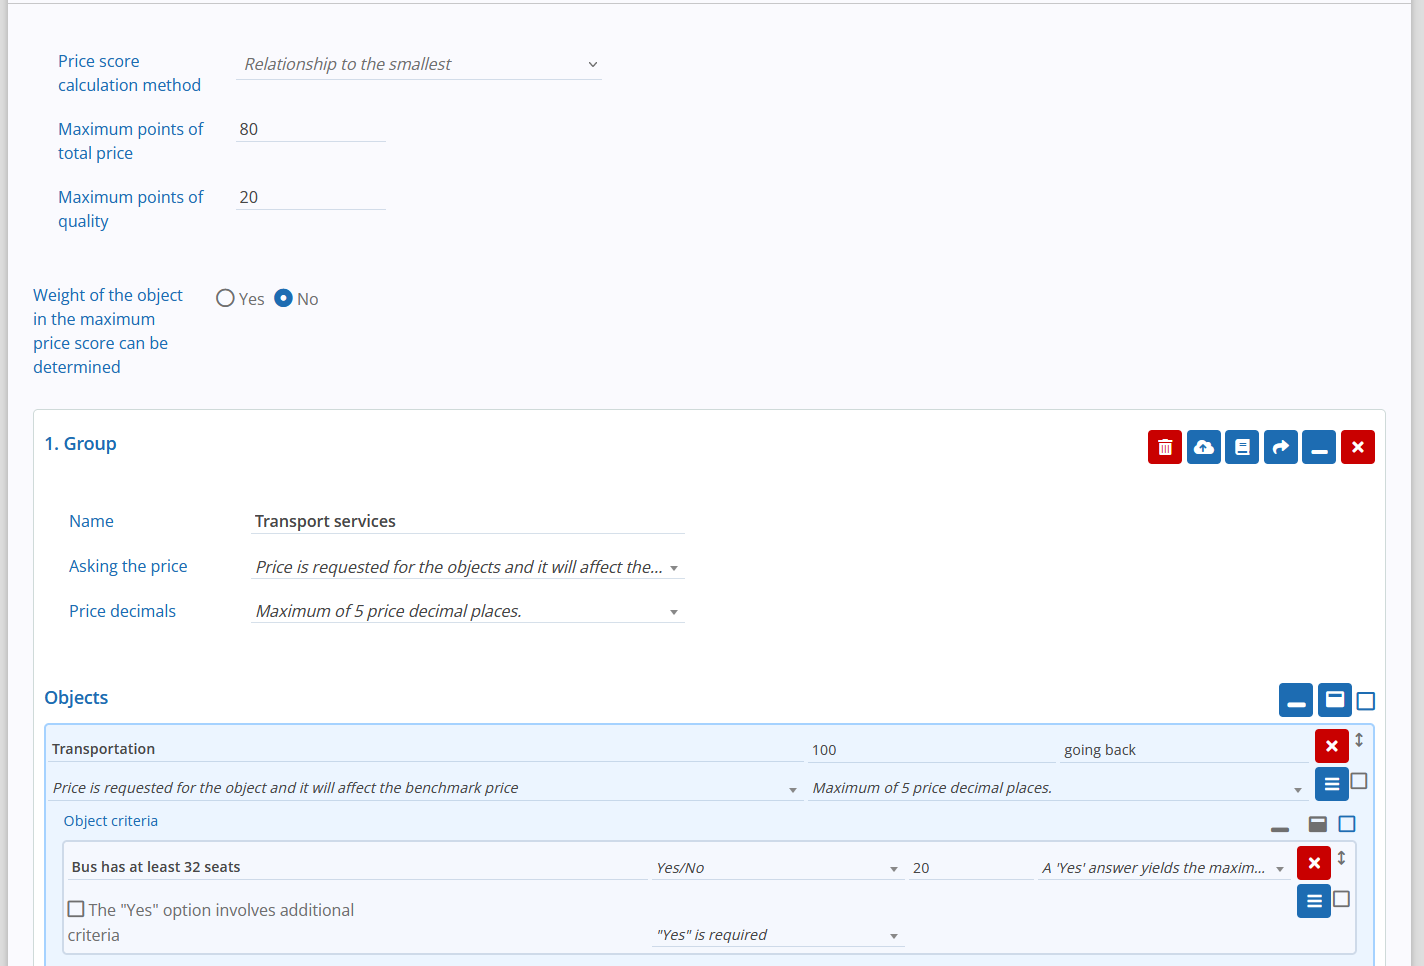Screen dimensions: 1424x966
Task: Edit the Transportation object name field
Action: (x=426, y=749)
